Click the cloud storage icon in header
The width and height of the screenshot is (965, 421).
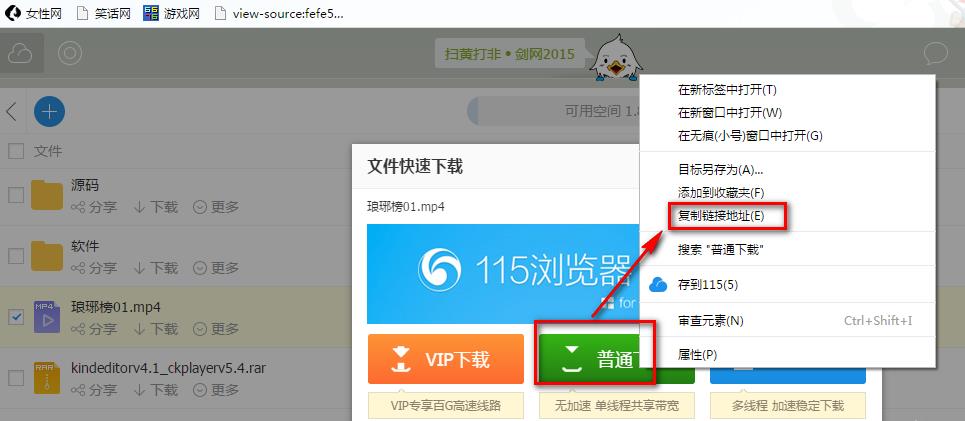(x=20, y=54)
